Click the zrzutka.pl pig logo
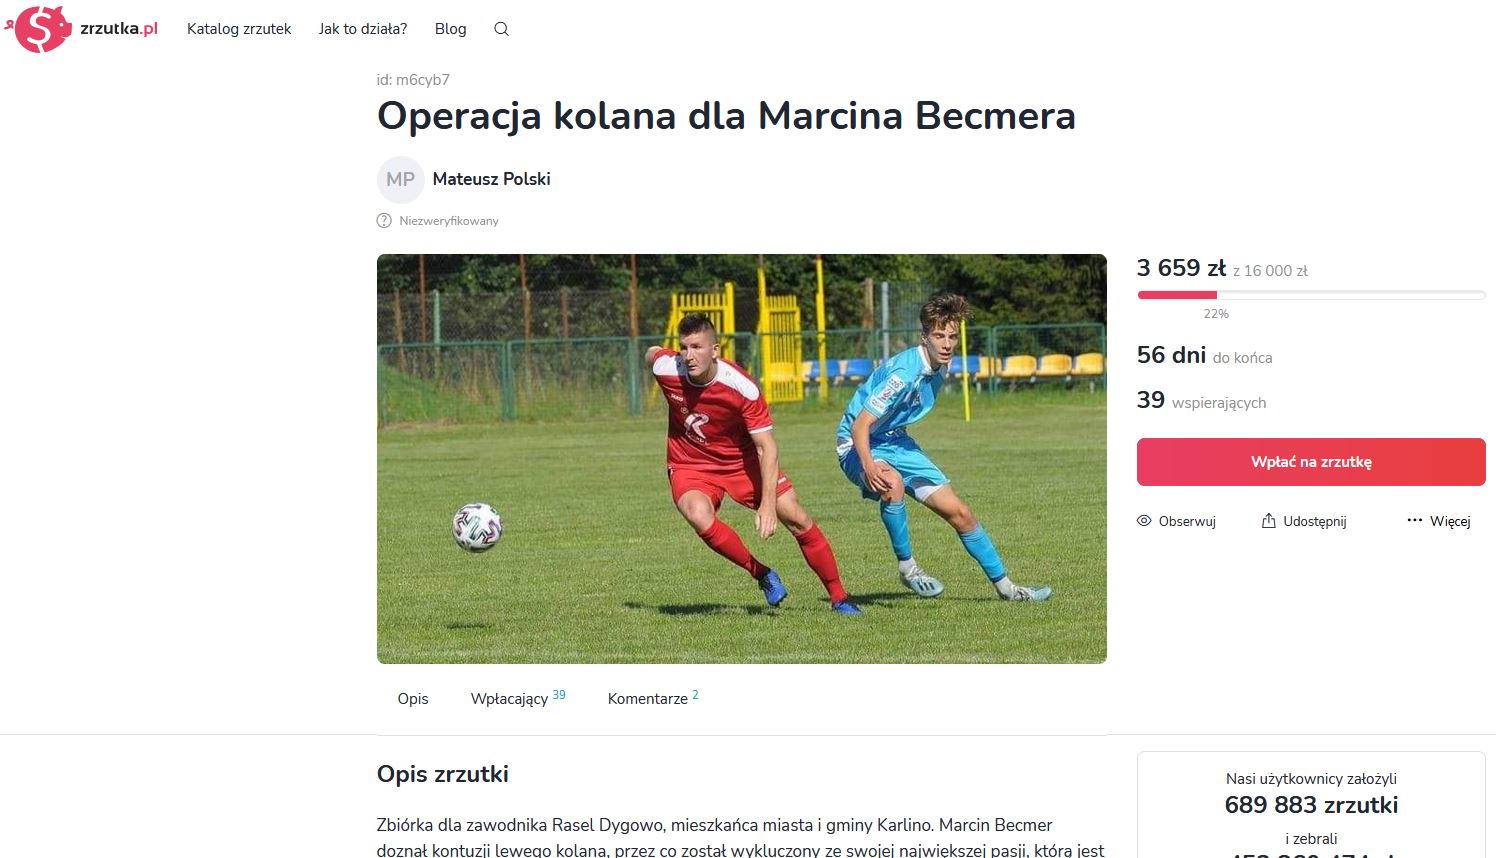 39,28
